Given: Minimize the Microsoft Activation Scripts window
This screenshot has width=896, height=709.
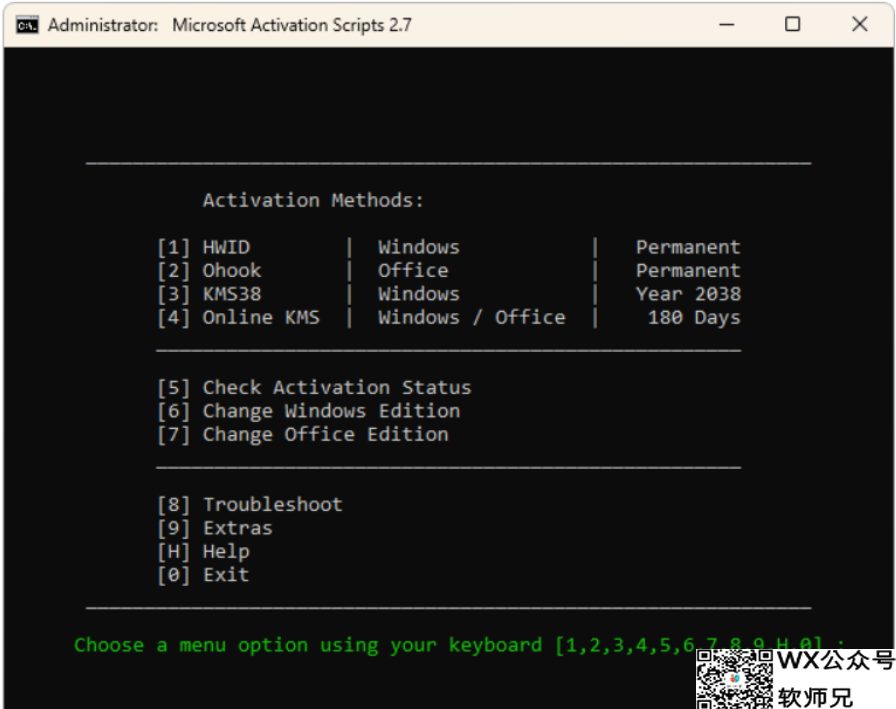Looking at the screenshot, I should (726, 25).
